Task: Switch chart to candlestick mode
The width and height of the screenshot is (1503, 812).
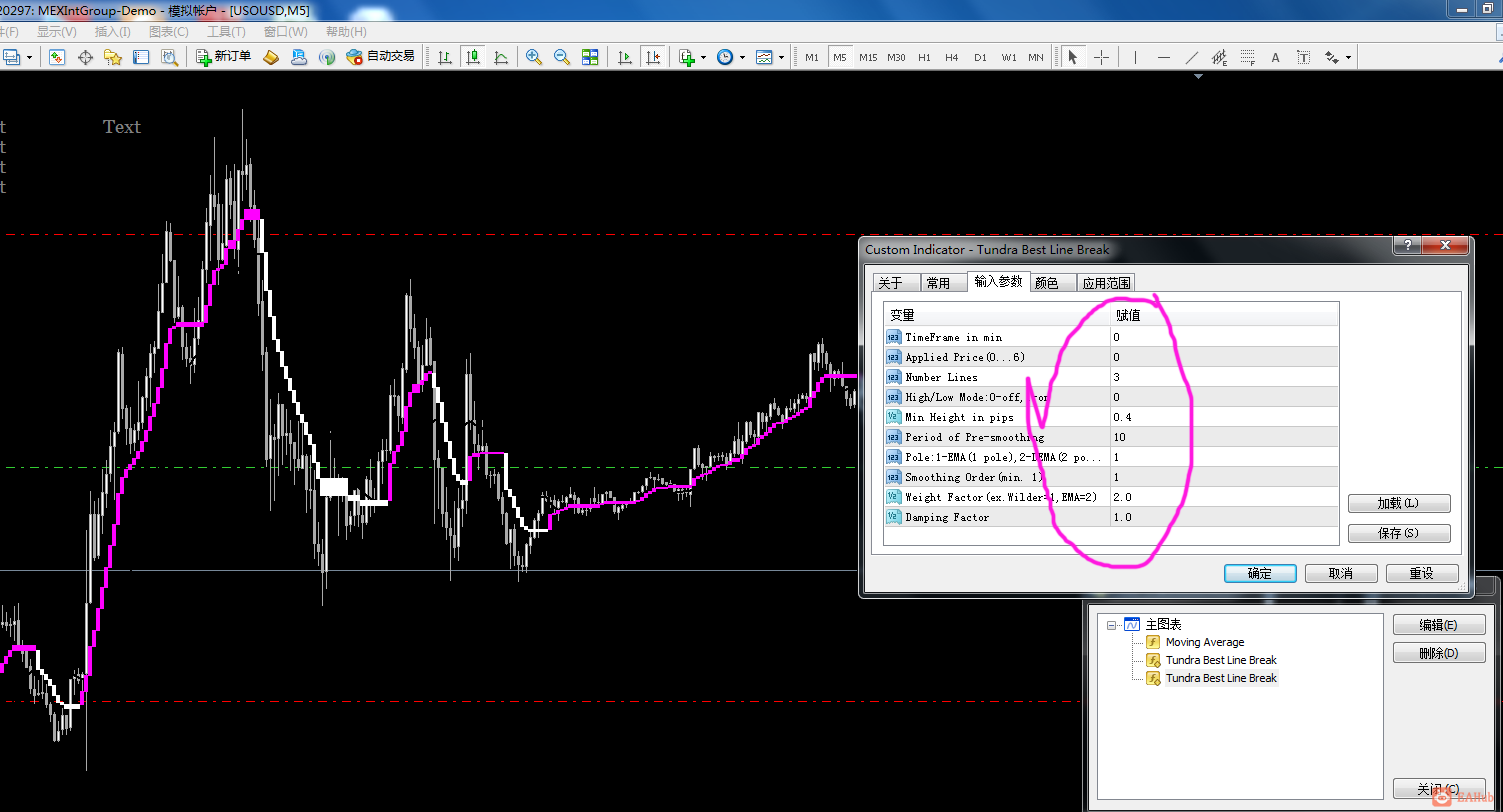Action: click(x=473, y=57)
